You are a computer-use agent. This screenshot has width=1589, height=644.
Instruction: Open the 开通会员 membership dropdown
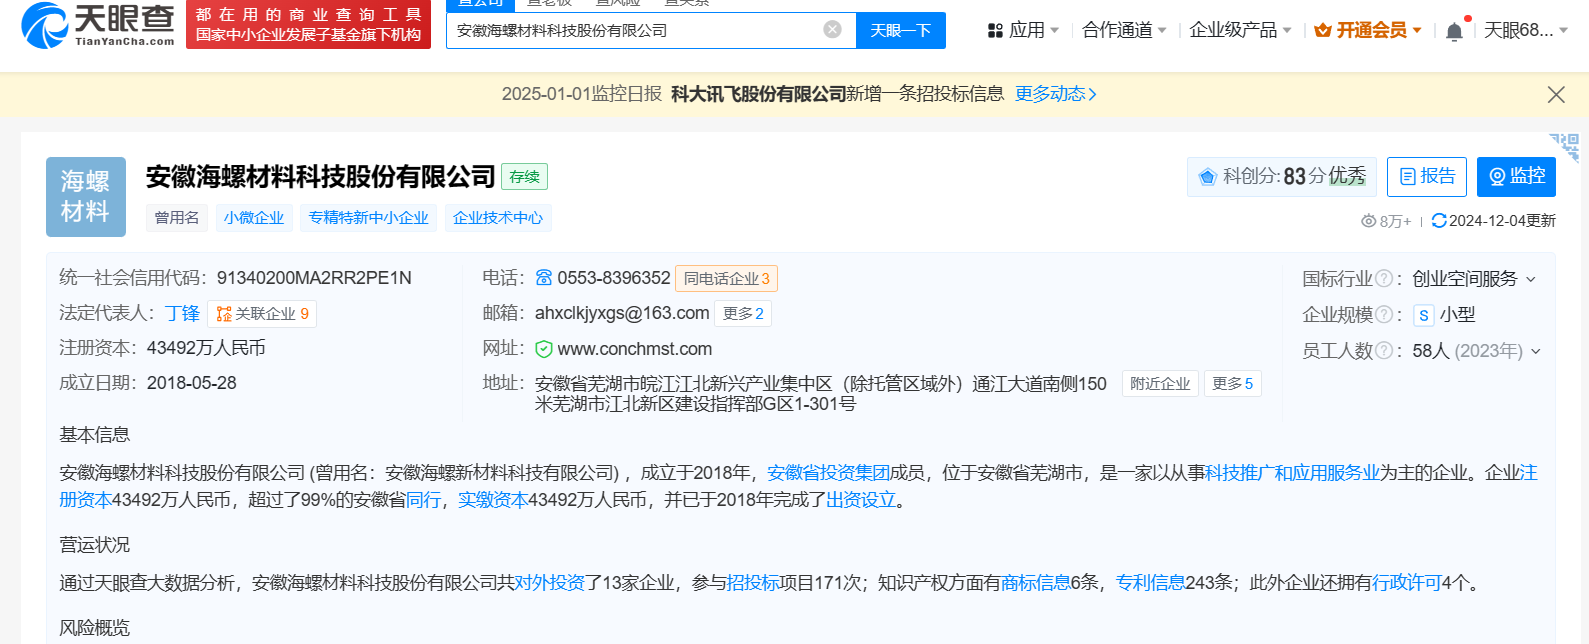1368,31
